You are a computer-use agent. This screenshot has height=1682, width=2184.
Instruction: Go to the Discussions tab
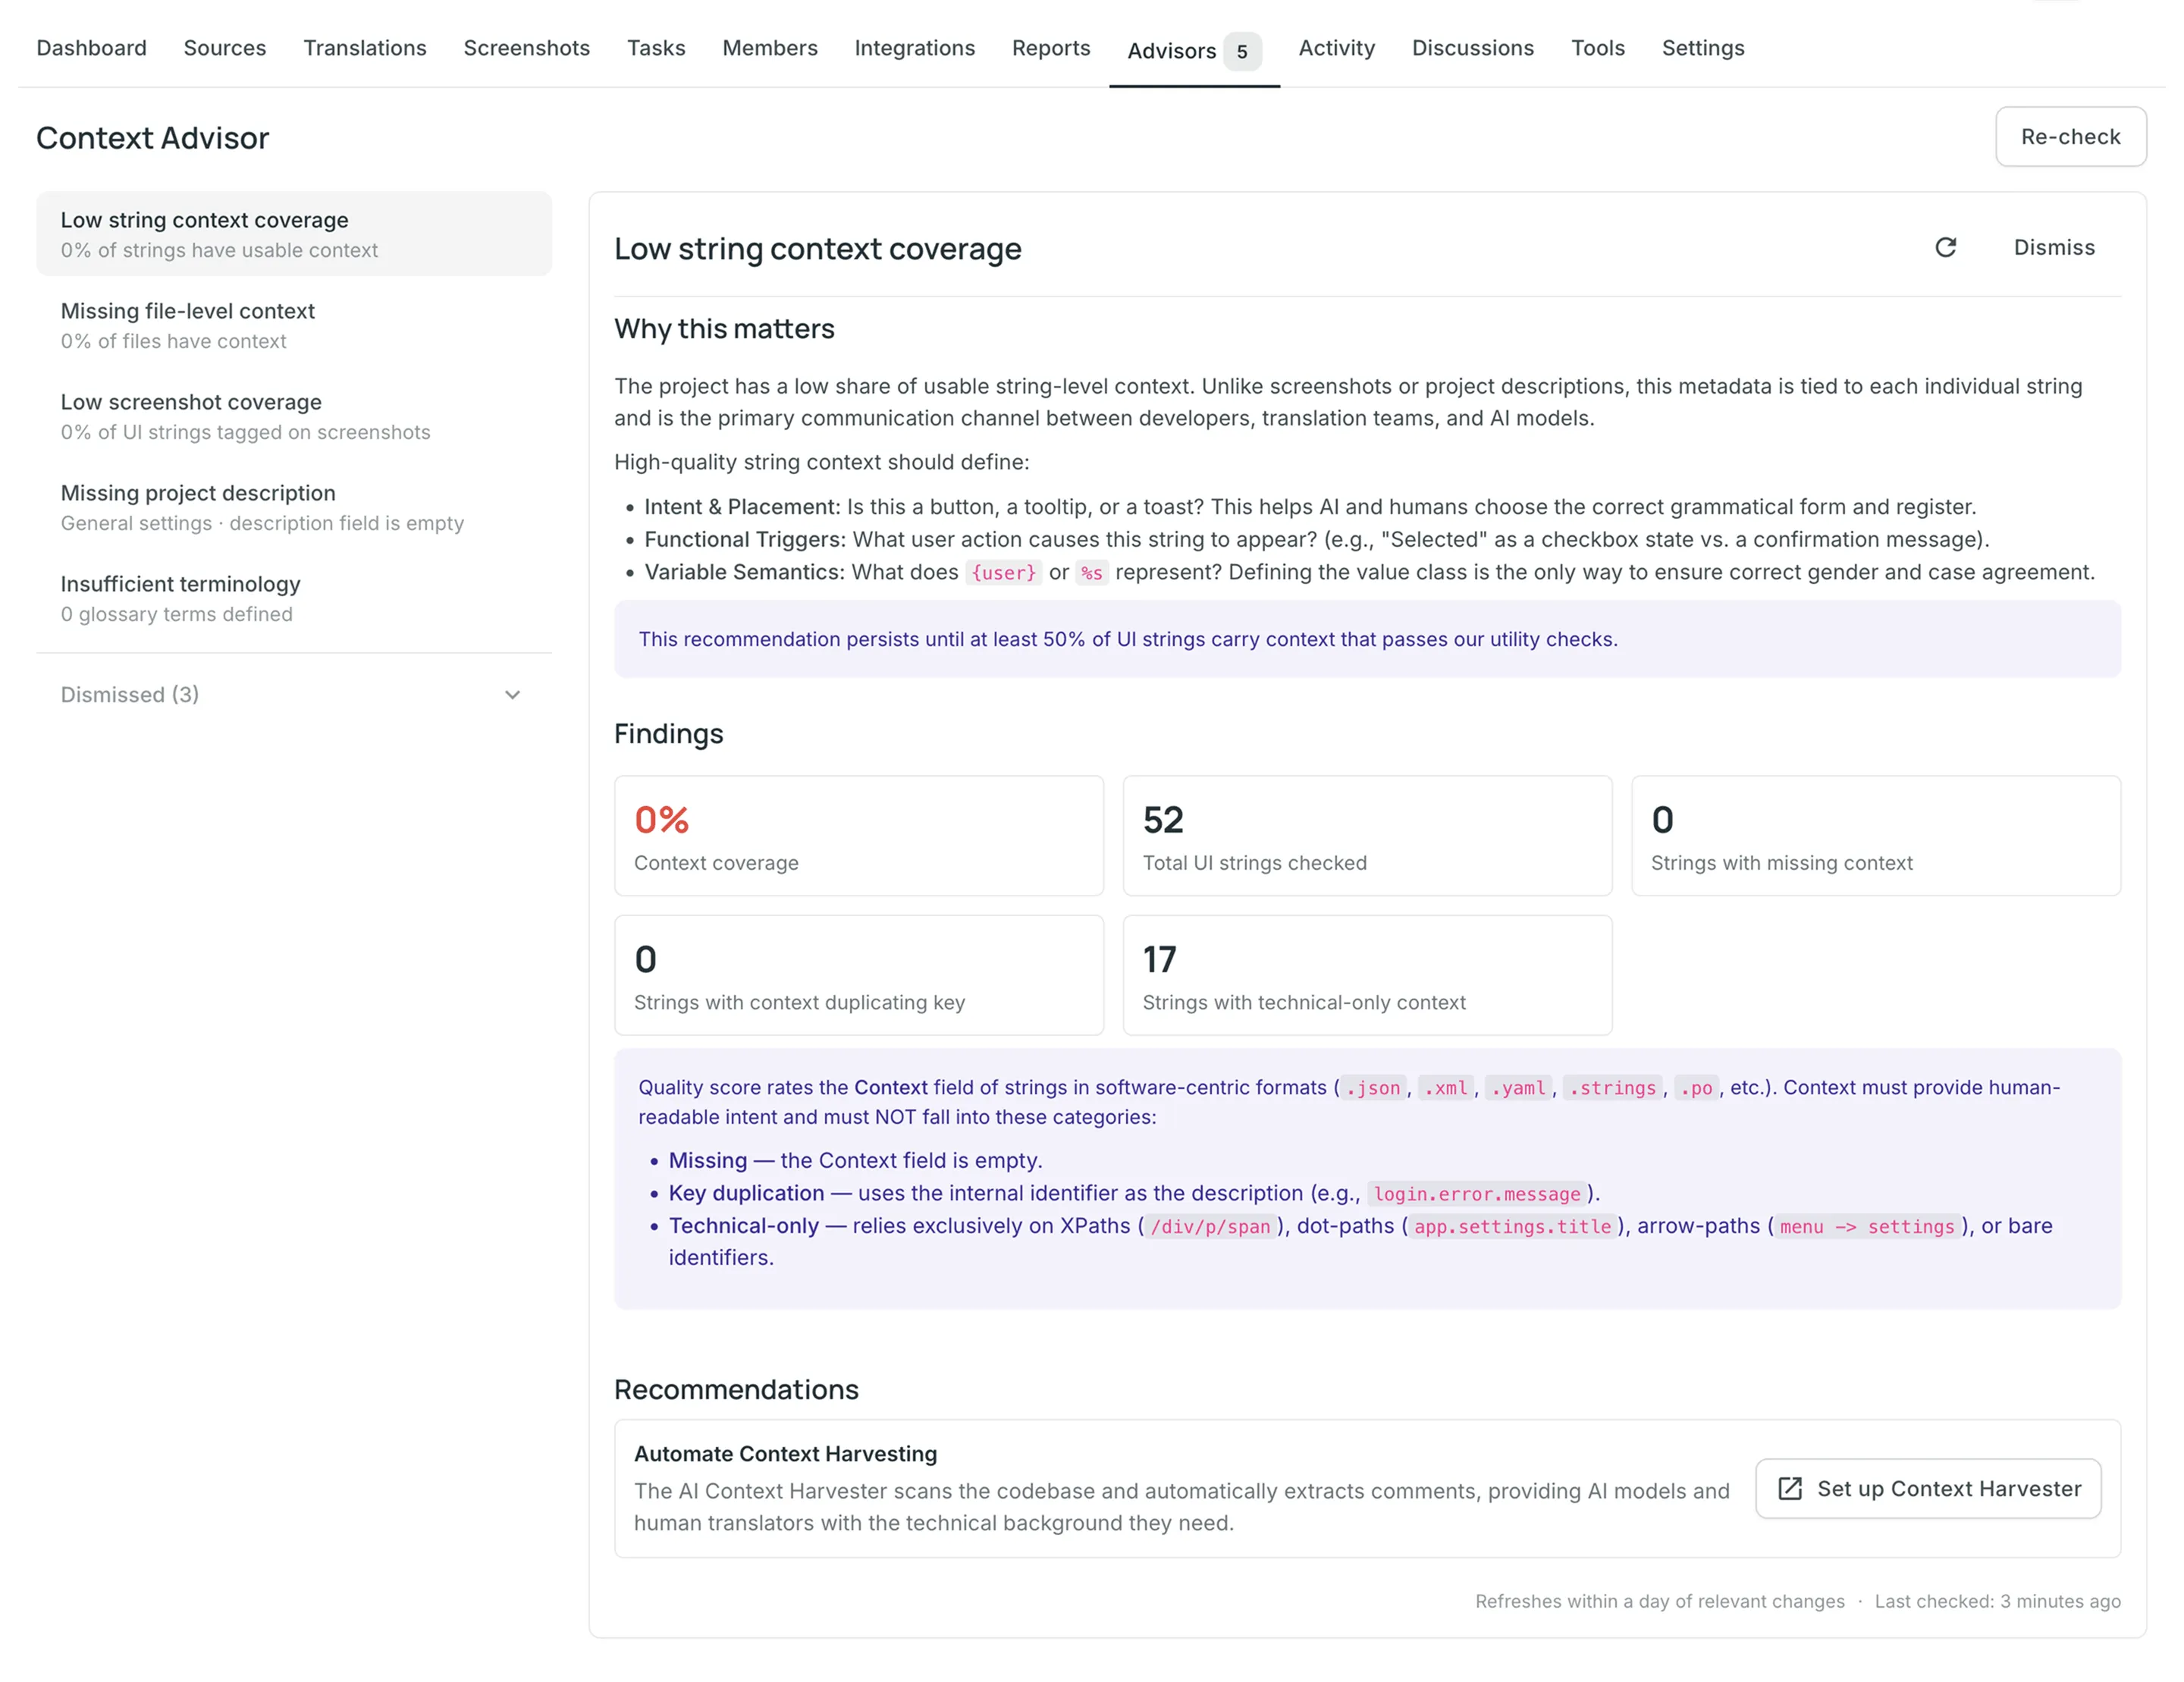point(1472,48)
